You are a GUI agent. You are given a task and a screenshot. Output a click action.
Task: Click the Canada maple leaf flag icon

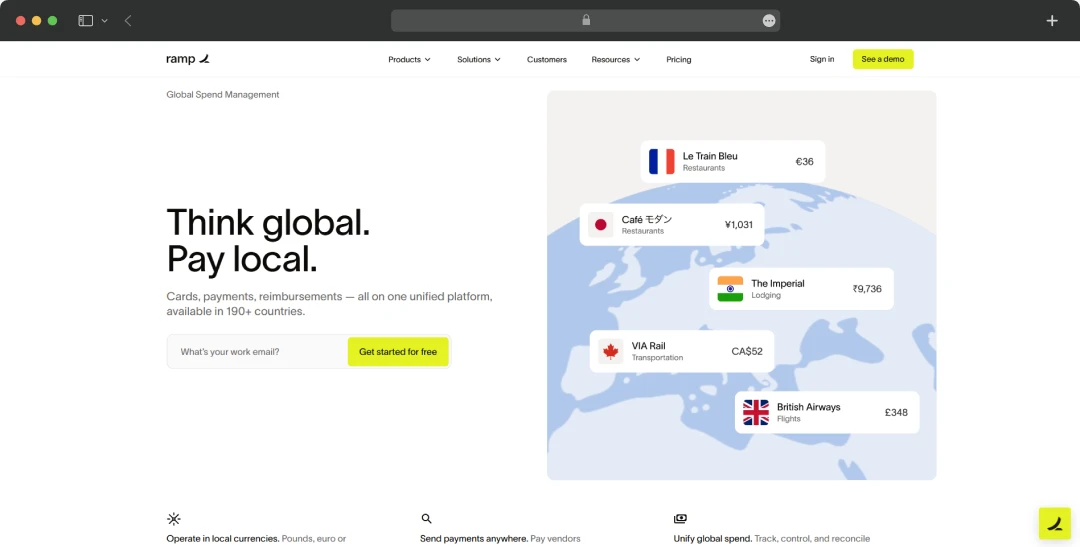[x=610, y=351]
